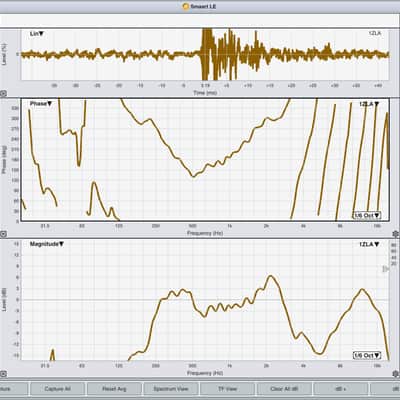The image size is (400, 400).
Task: Collapse phase pane with left circle icon
Action: click(3, 234)
